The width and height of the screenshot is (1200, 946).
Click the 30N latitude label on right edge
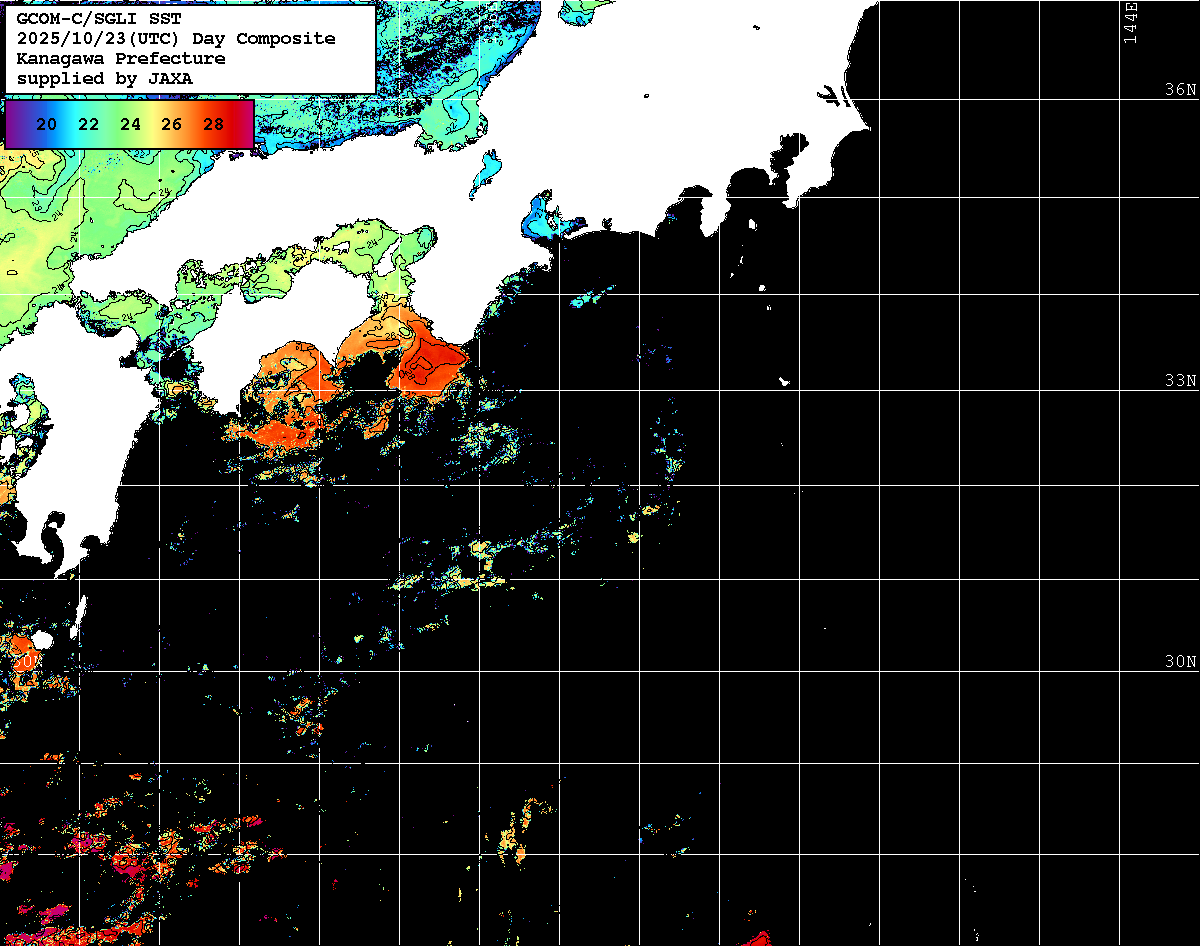(x=1180, y=662)
